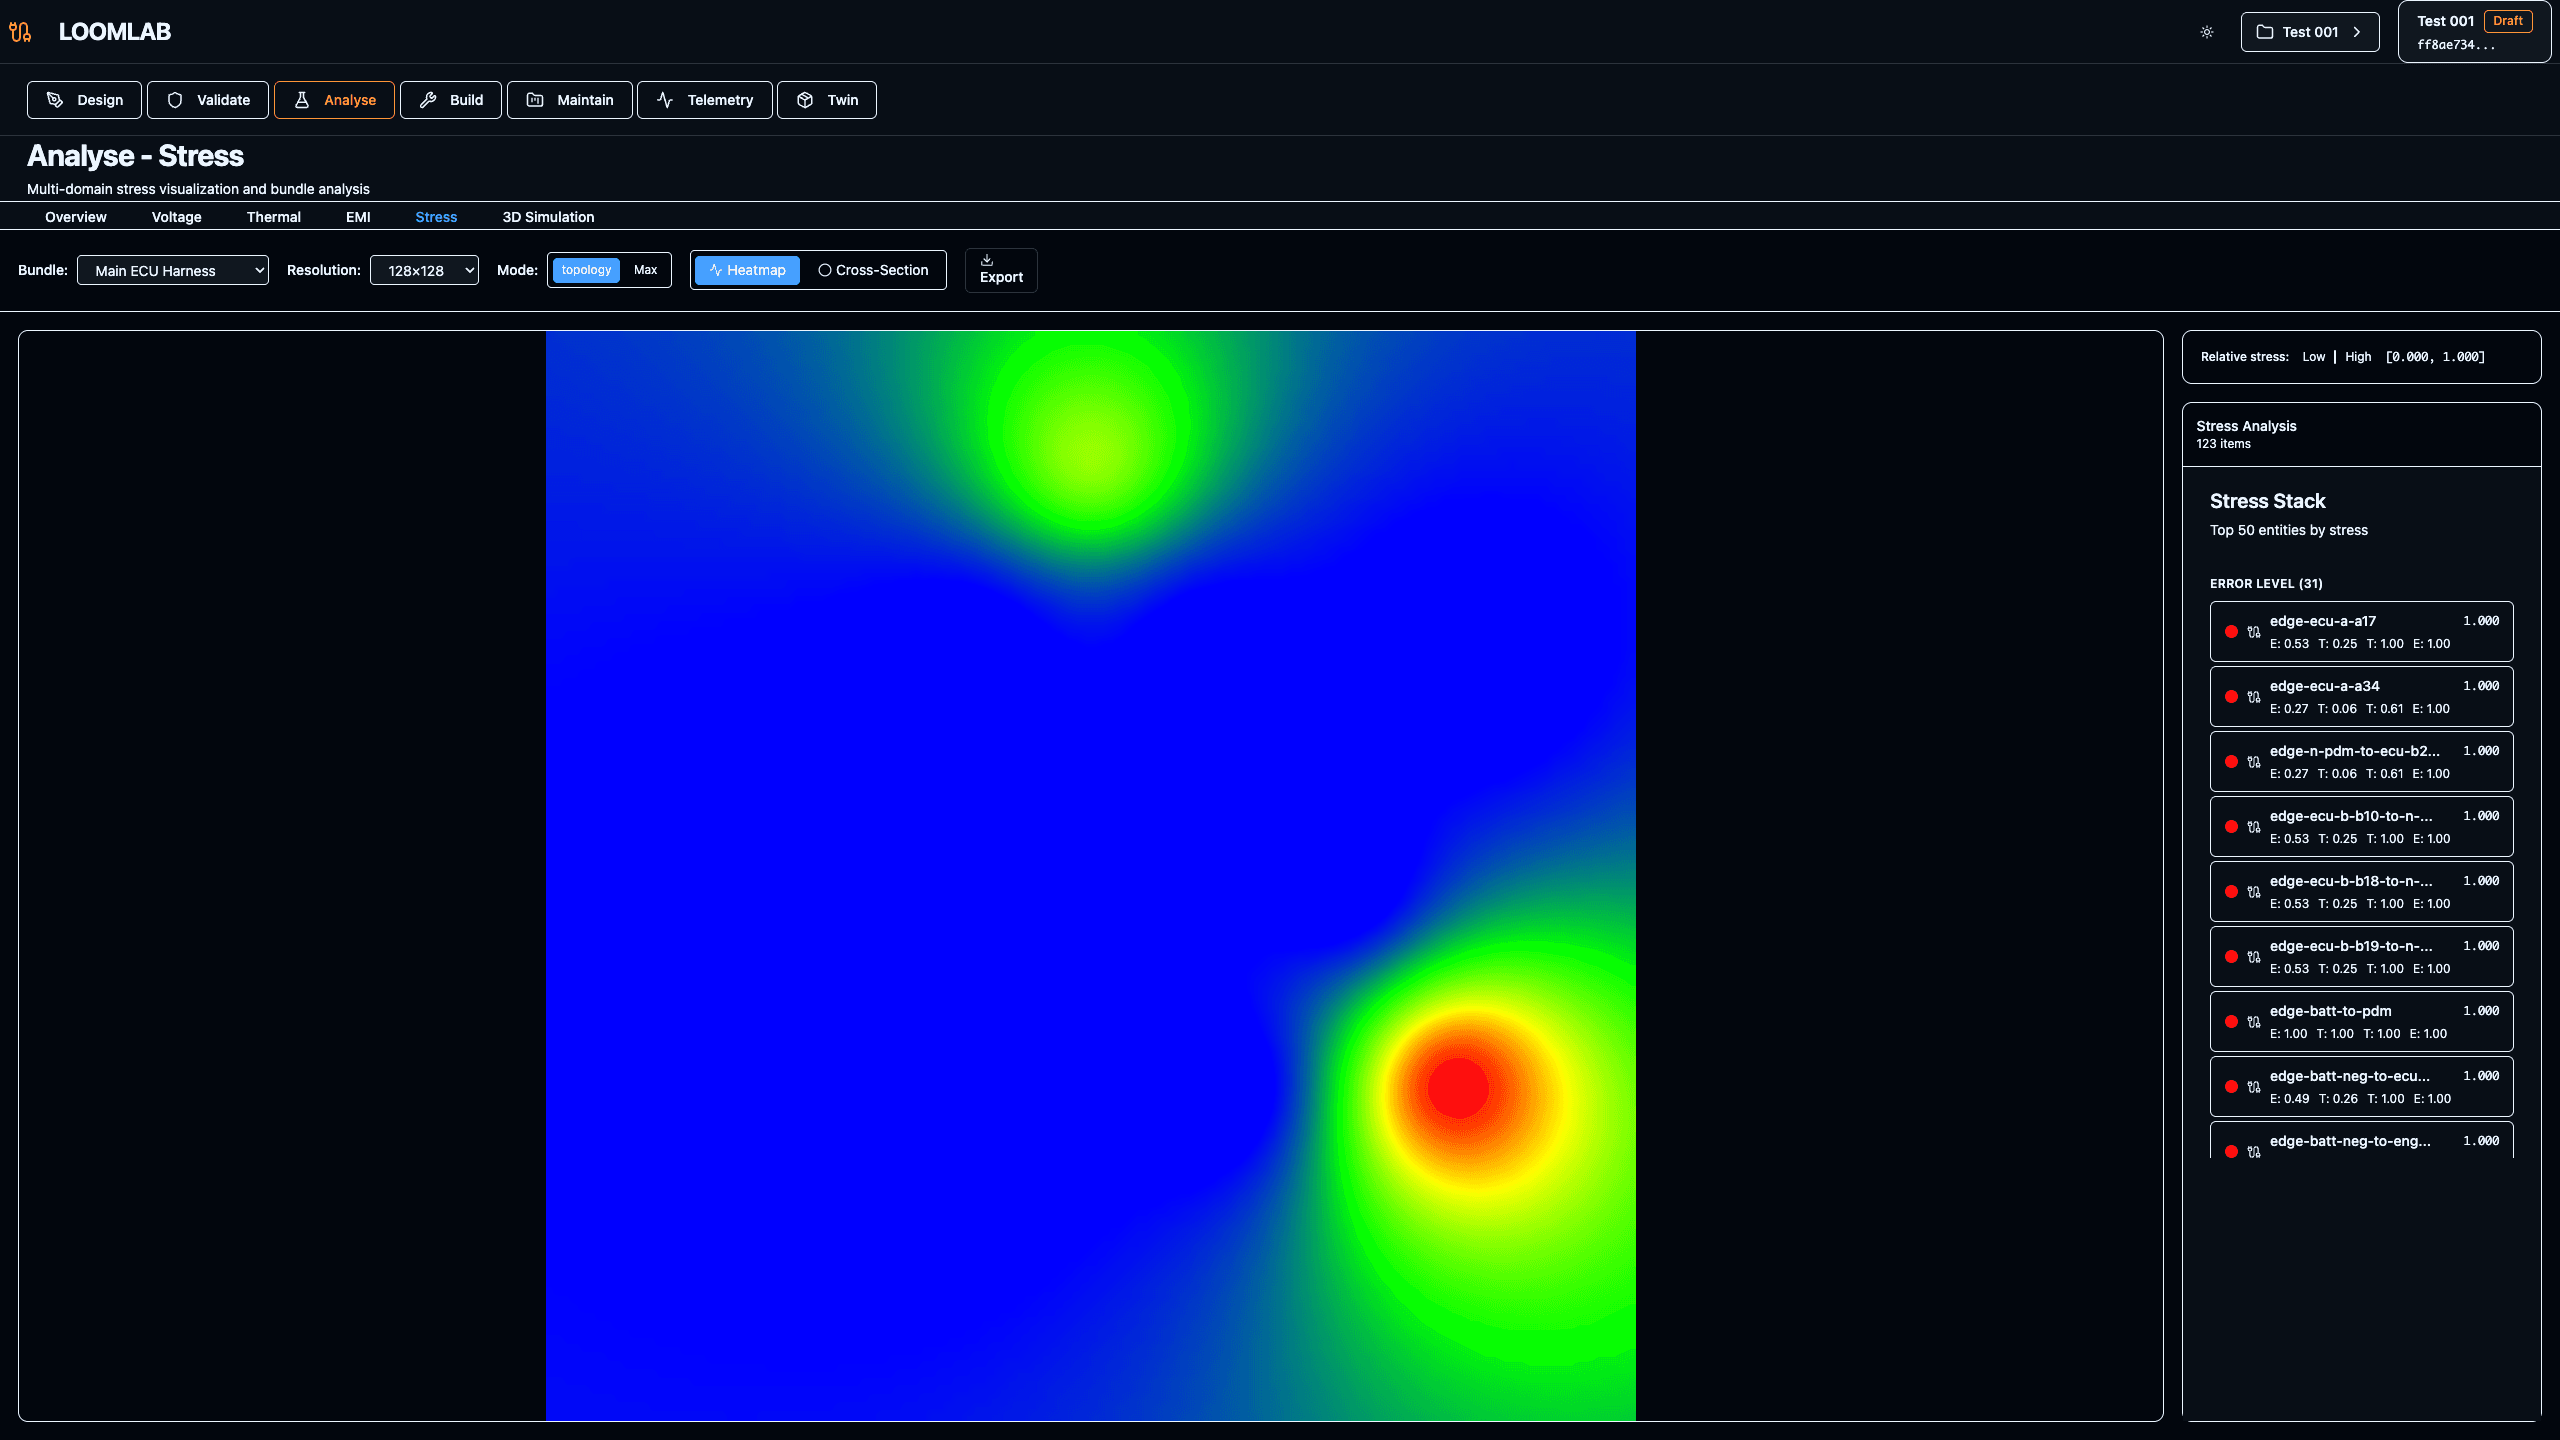
Task: Change Resolution from 128×128
Action: 424,270
